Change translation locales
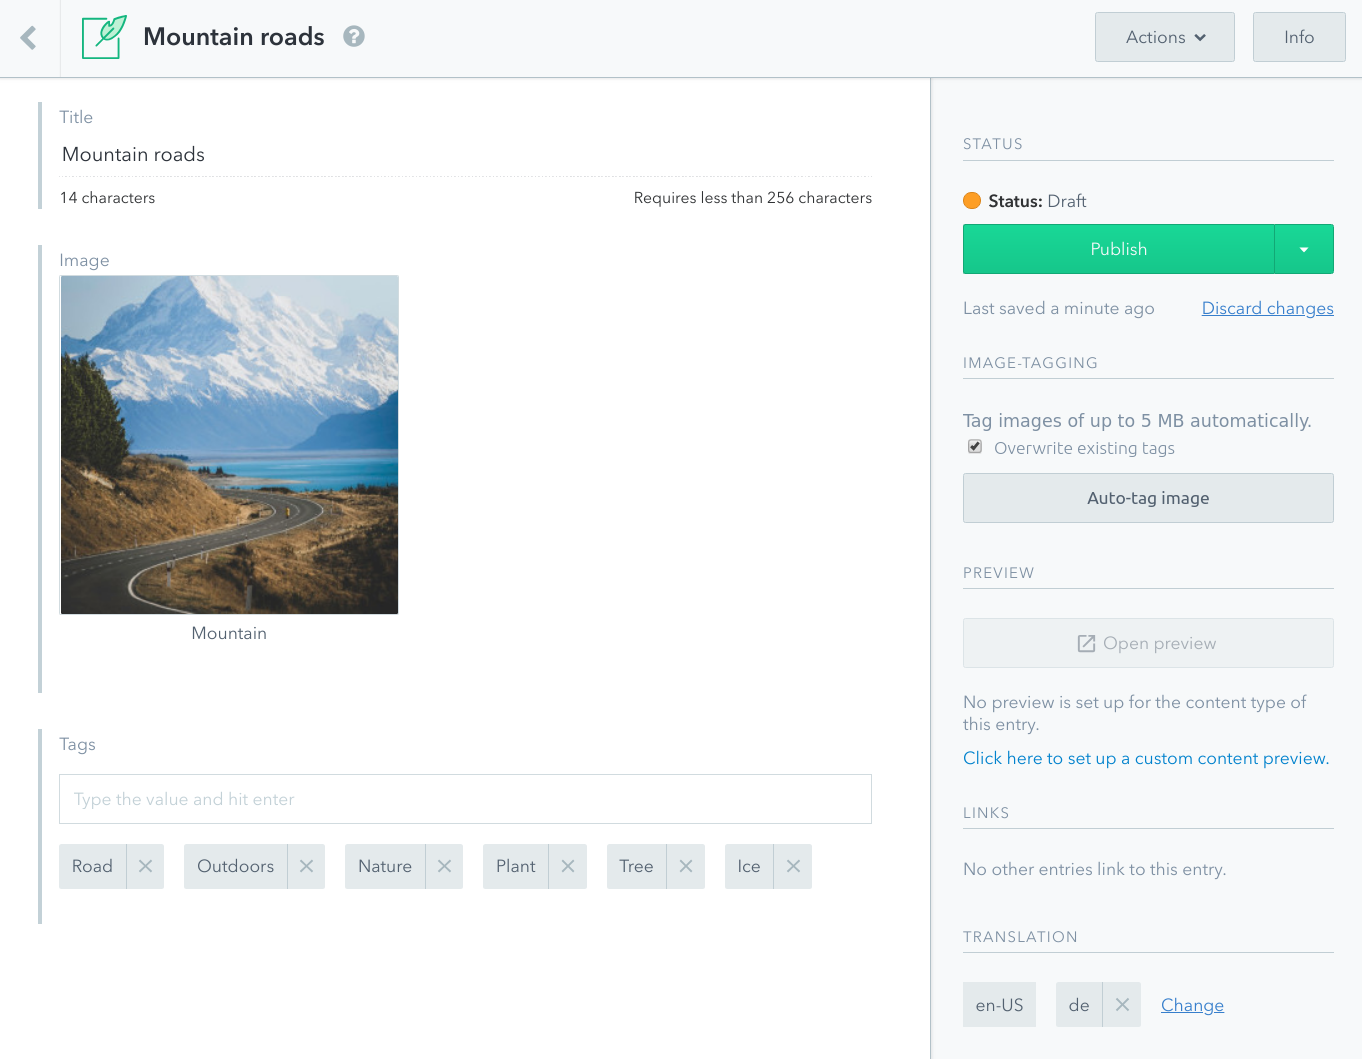 1192,1005
